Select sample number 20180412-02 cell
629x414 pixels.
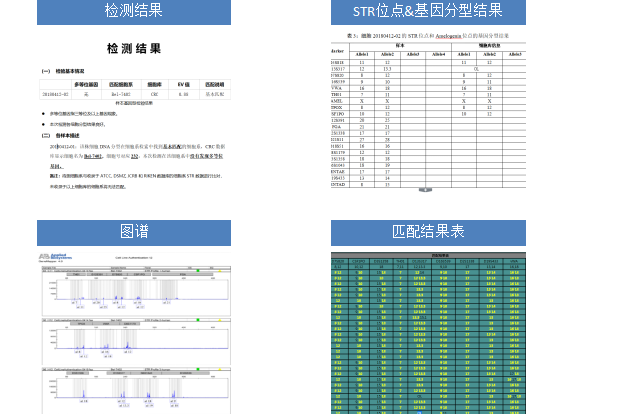pos(55,94)
